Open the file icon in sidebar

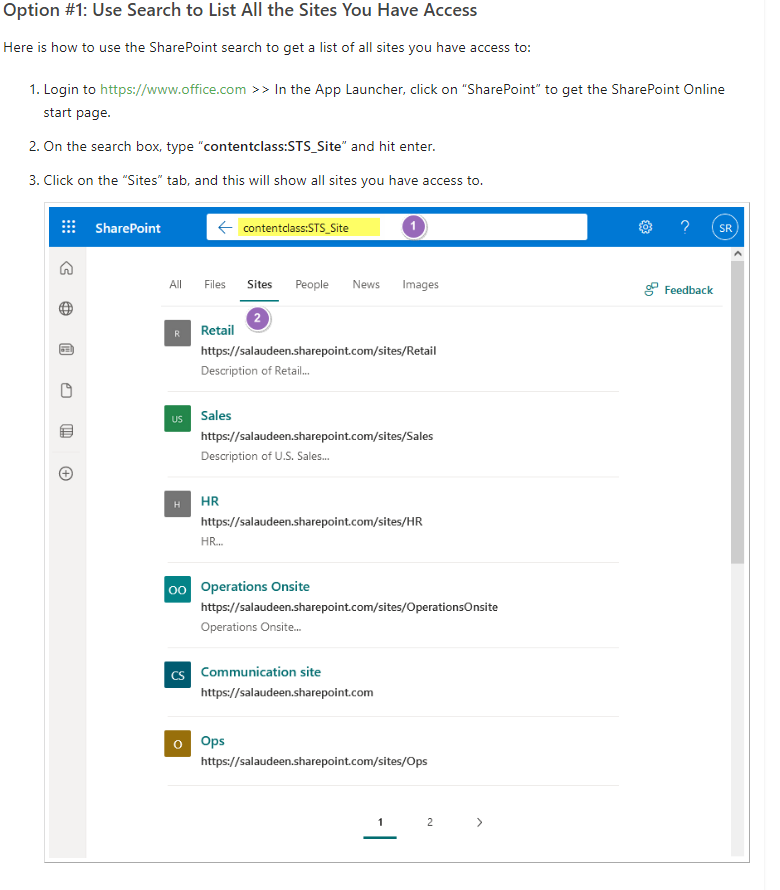pos(66,391)
